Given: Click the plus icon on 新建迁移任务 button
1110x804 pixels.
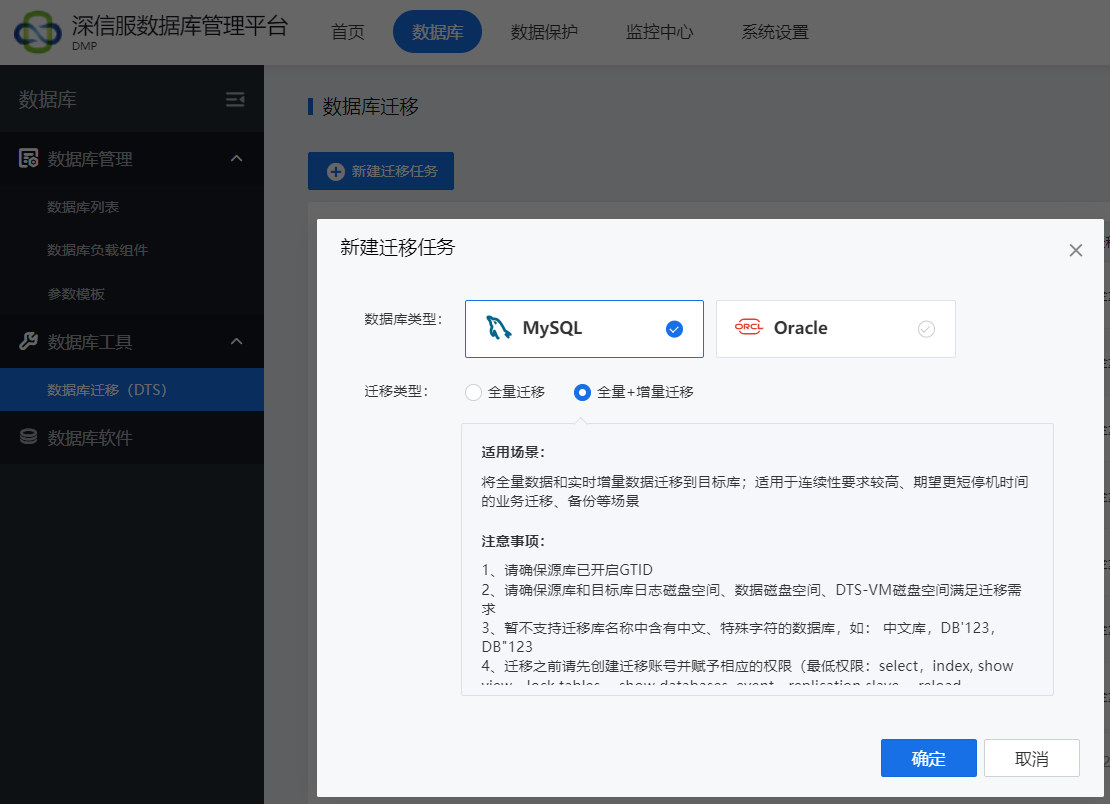Looking at the screenshot, I should pos(335,170).
